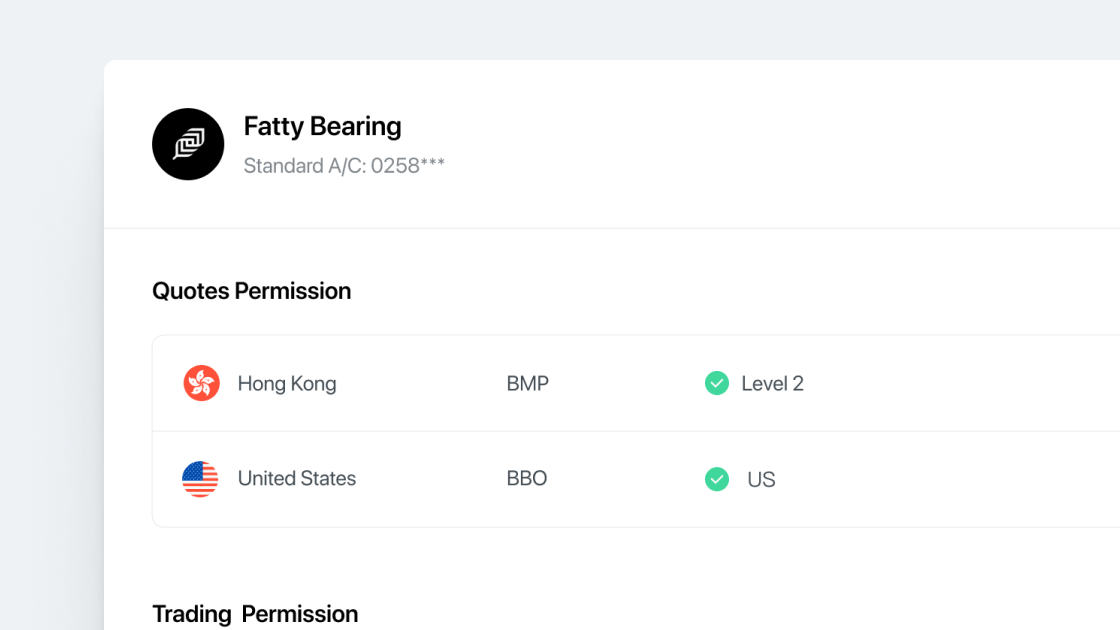Open the Trading Permission section heading

coord(255,613)
